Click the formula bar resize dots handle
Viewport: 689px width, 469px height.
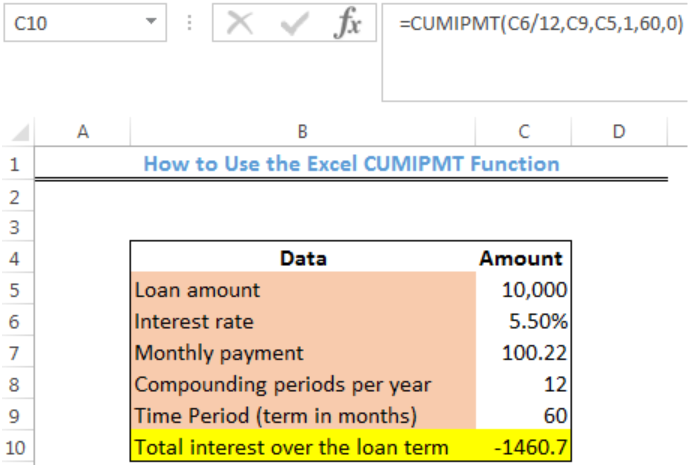click(189, 23)
